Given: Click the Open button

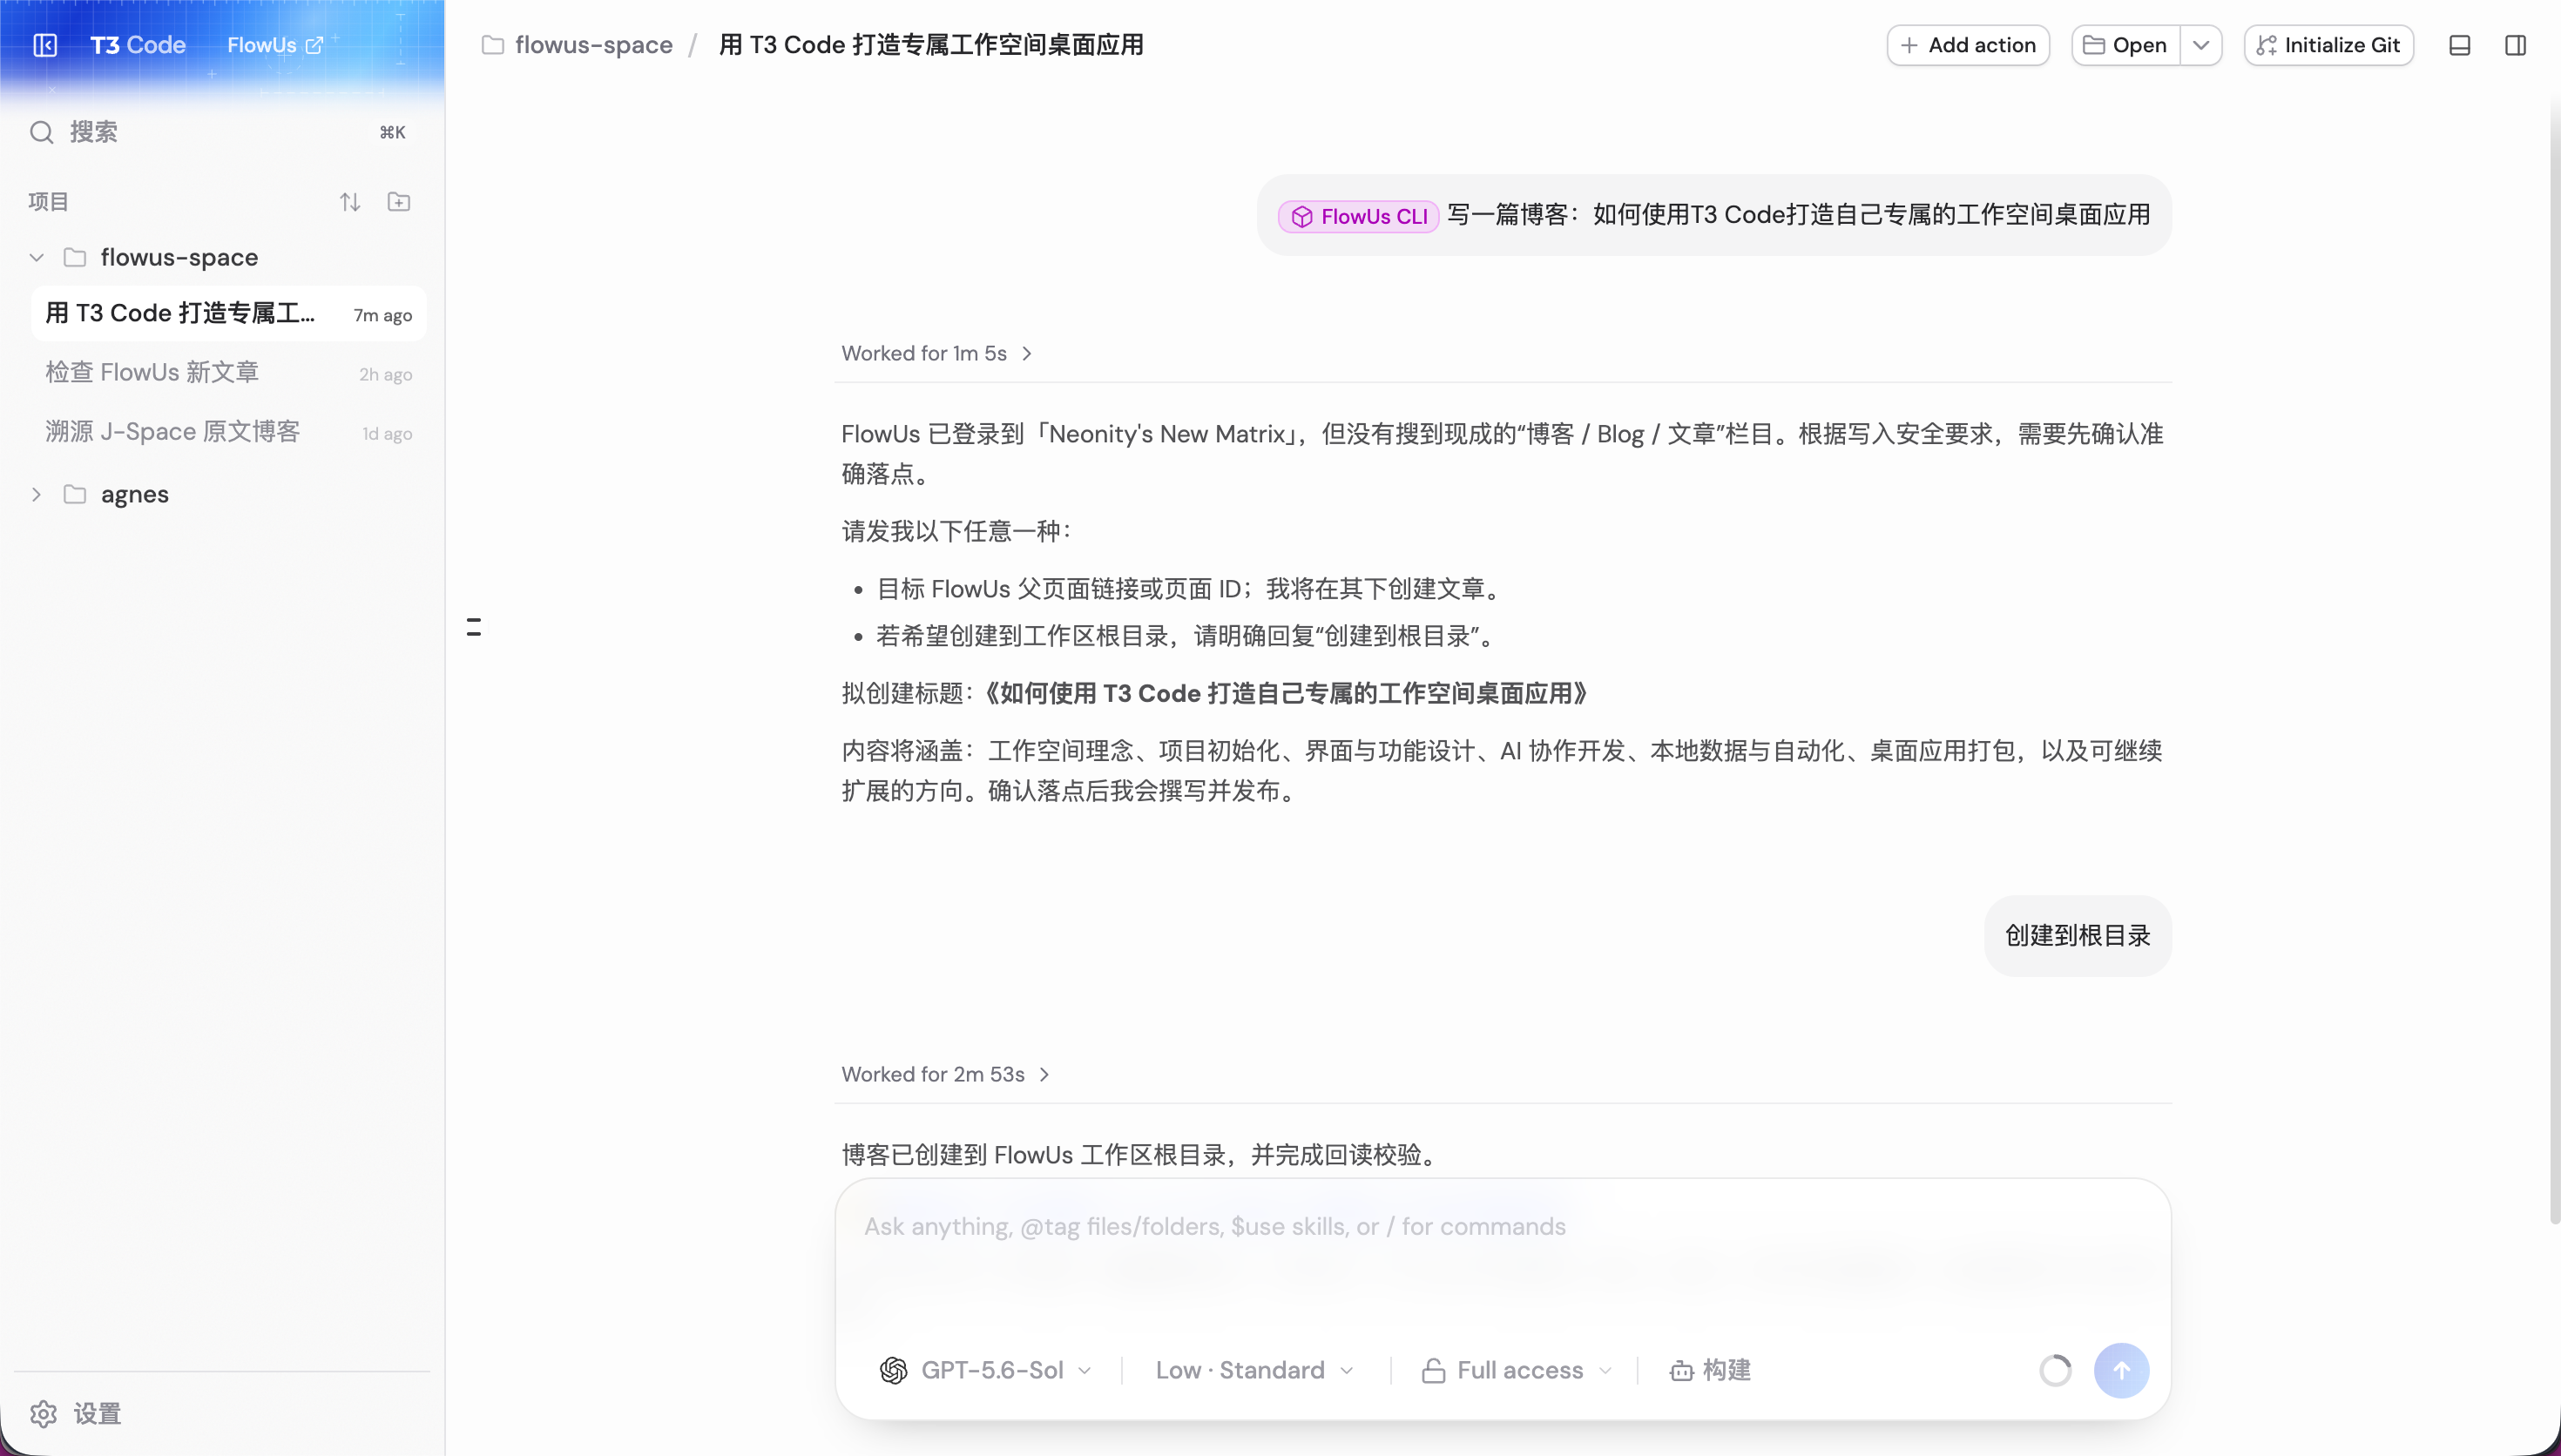Looking at the screenshot, I should [x=2126, y=45].
